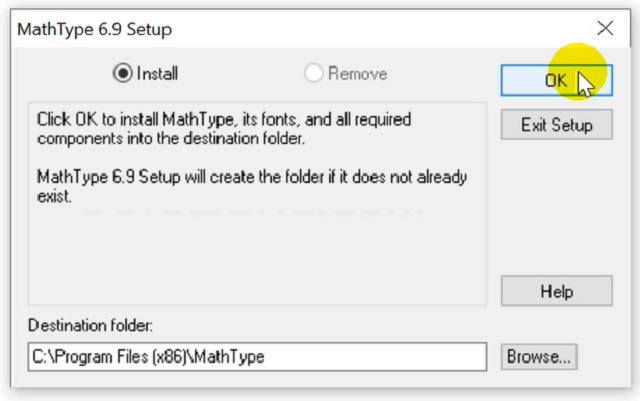Click the greyed-out "Remove" label text
640x401 pixels.
click(357, 73)
